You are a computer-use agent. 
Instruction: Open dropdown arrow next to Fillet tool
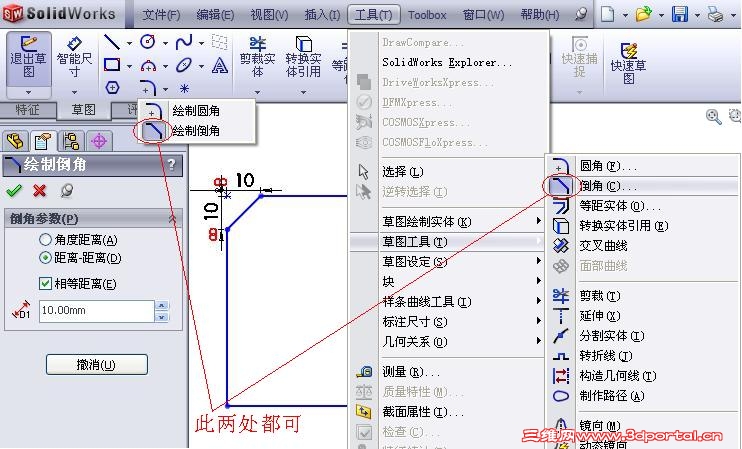[165, 88]
